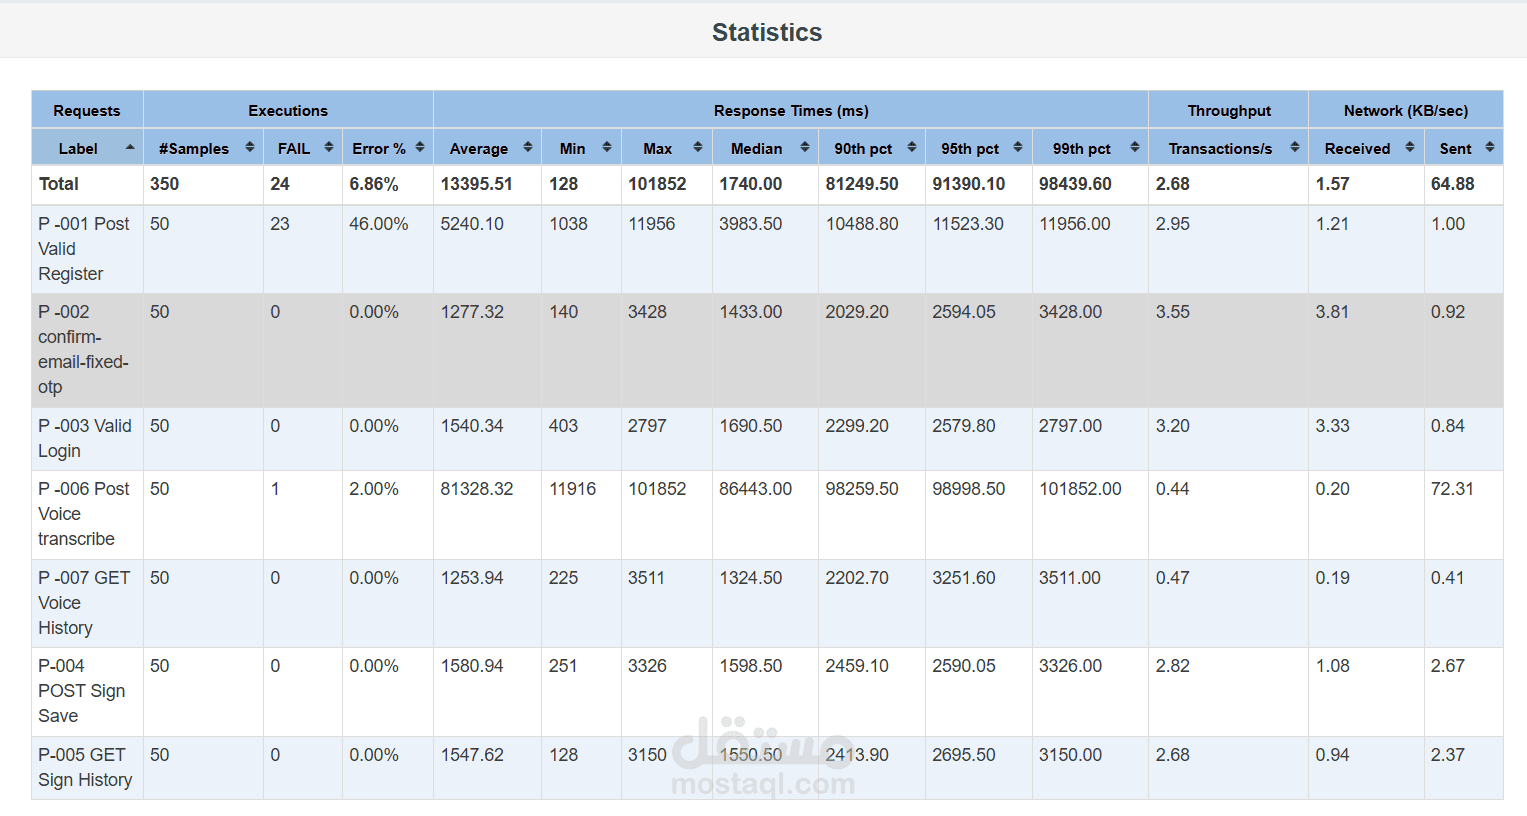
Task: Click the Total row label
Action: click(x=59, y=184)
